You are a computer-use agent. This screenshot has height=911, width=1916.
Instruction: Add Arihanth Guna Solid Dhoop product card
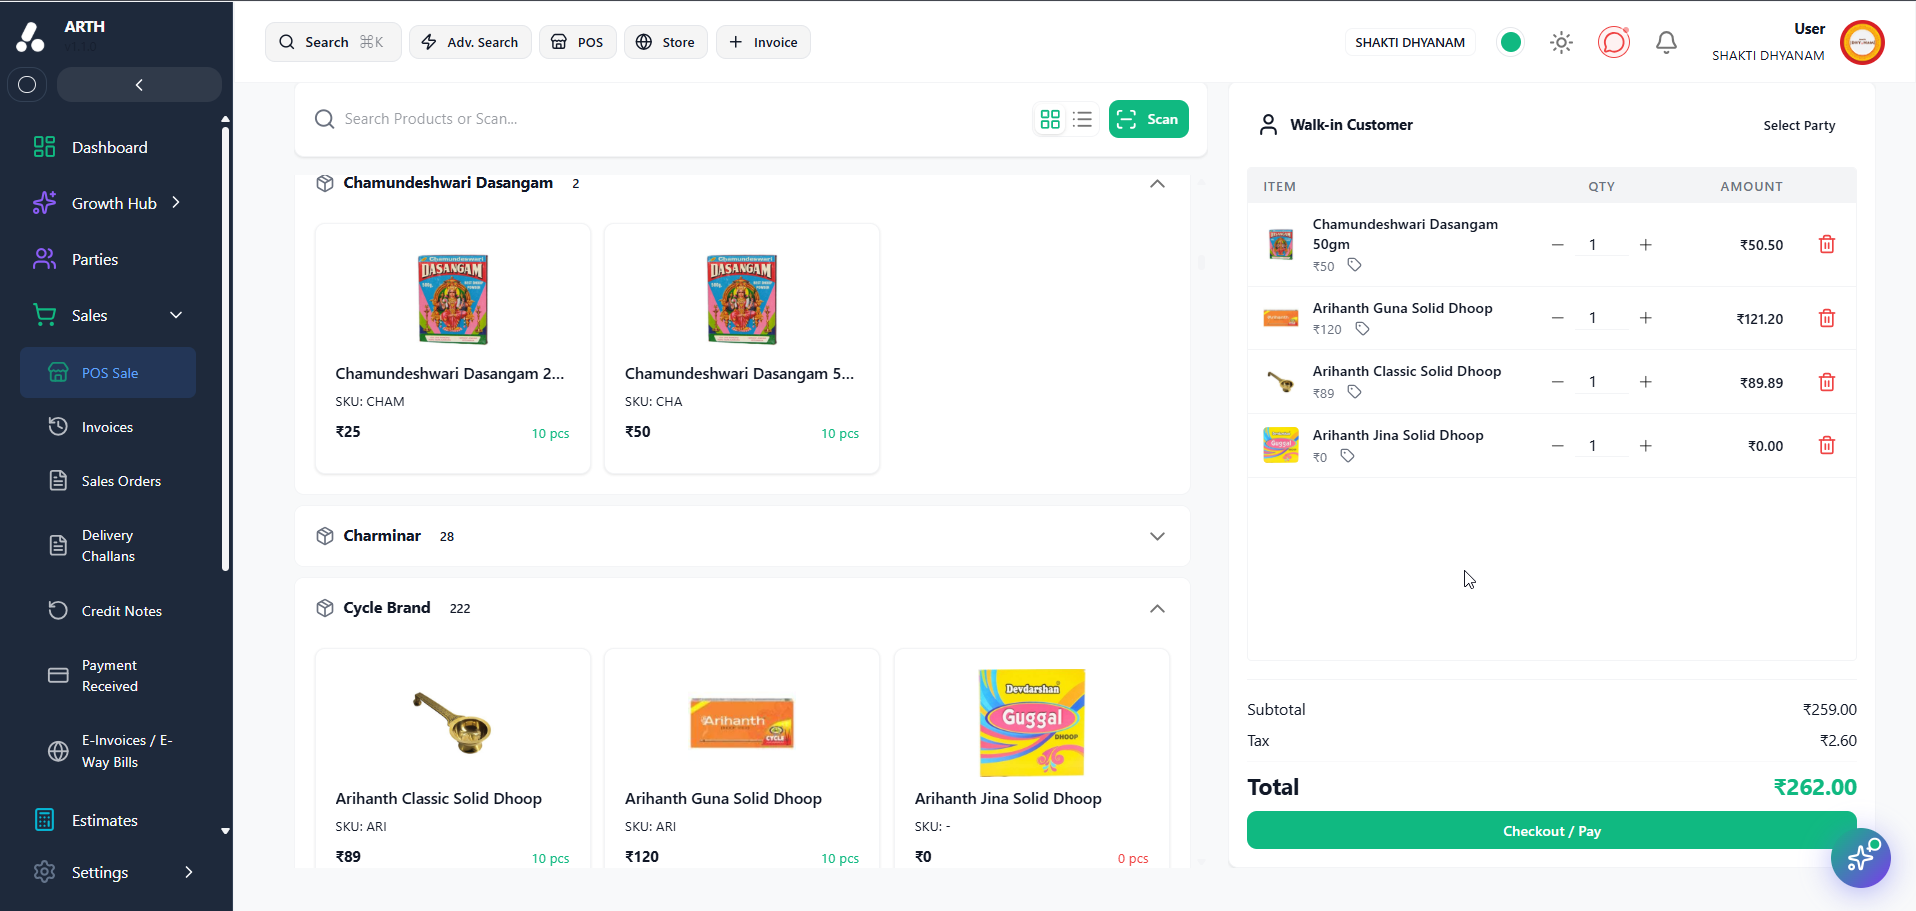742,757
